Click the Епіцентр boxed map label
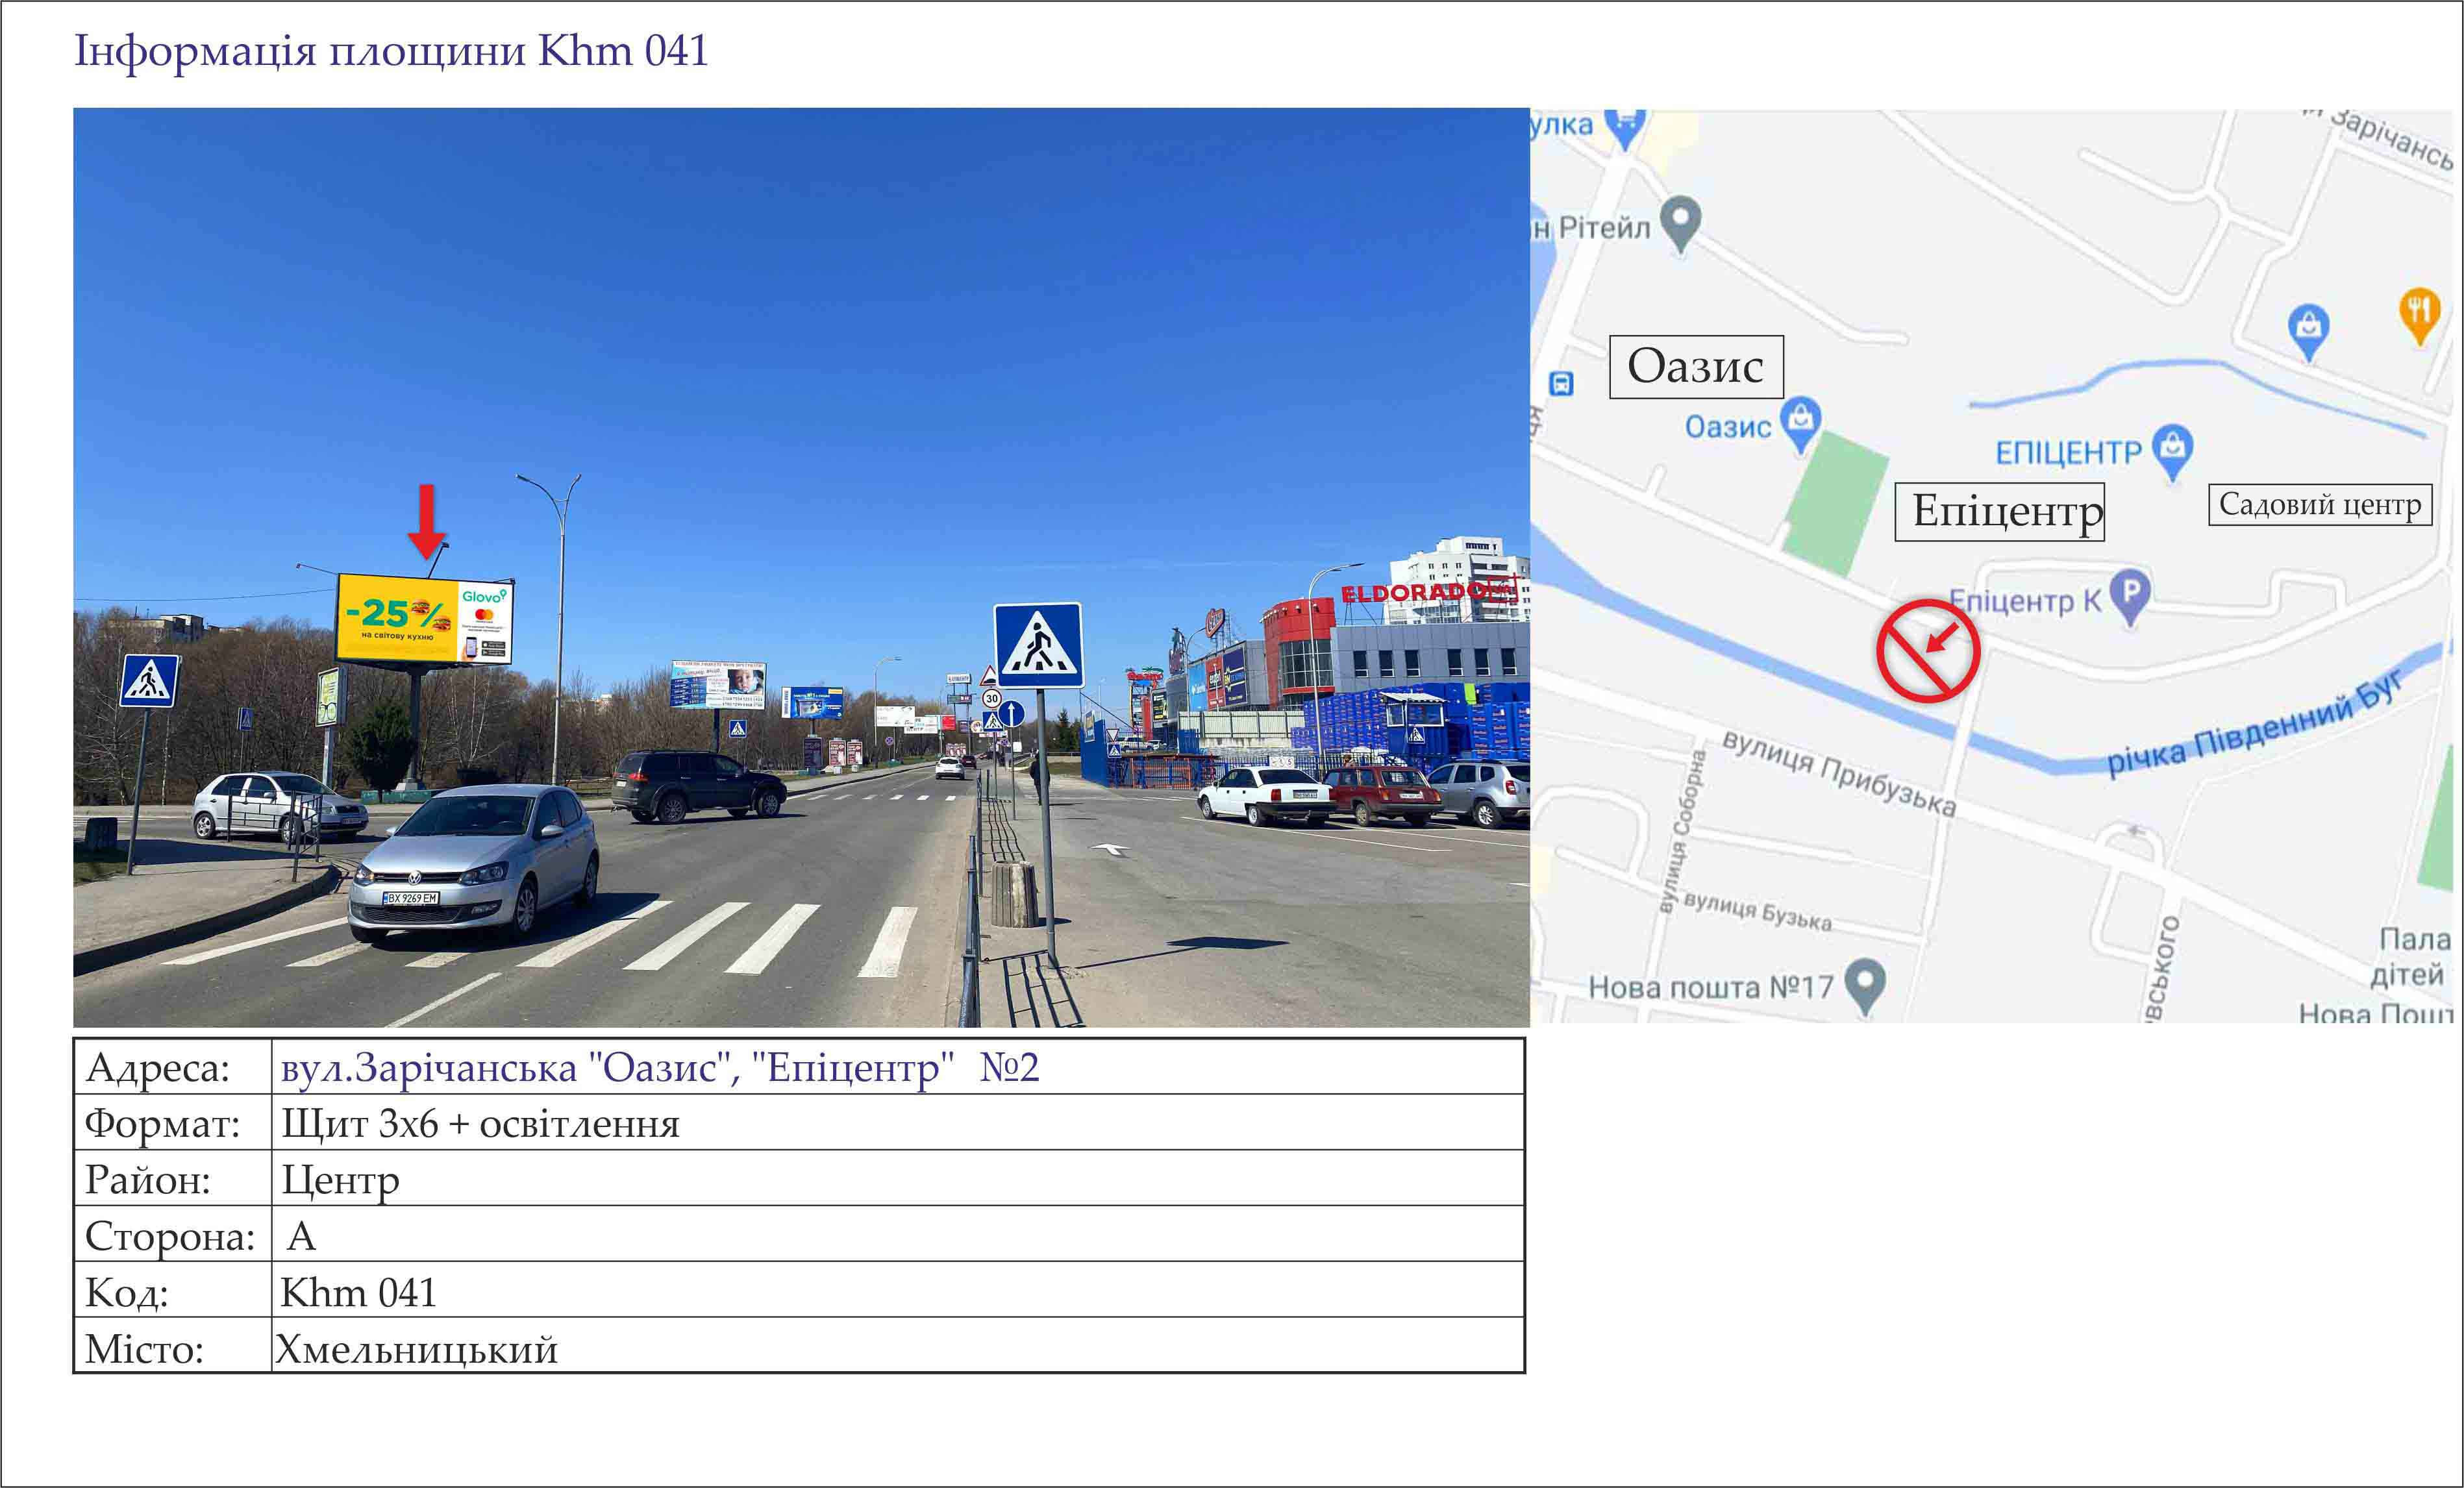 pyautogui.click(x=2000, y=512)
